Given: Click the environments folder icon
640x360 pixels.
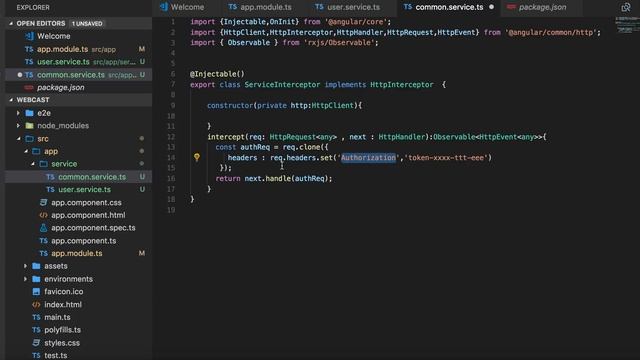Looking at the screenshot, I should click(36, 279).
